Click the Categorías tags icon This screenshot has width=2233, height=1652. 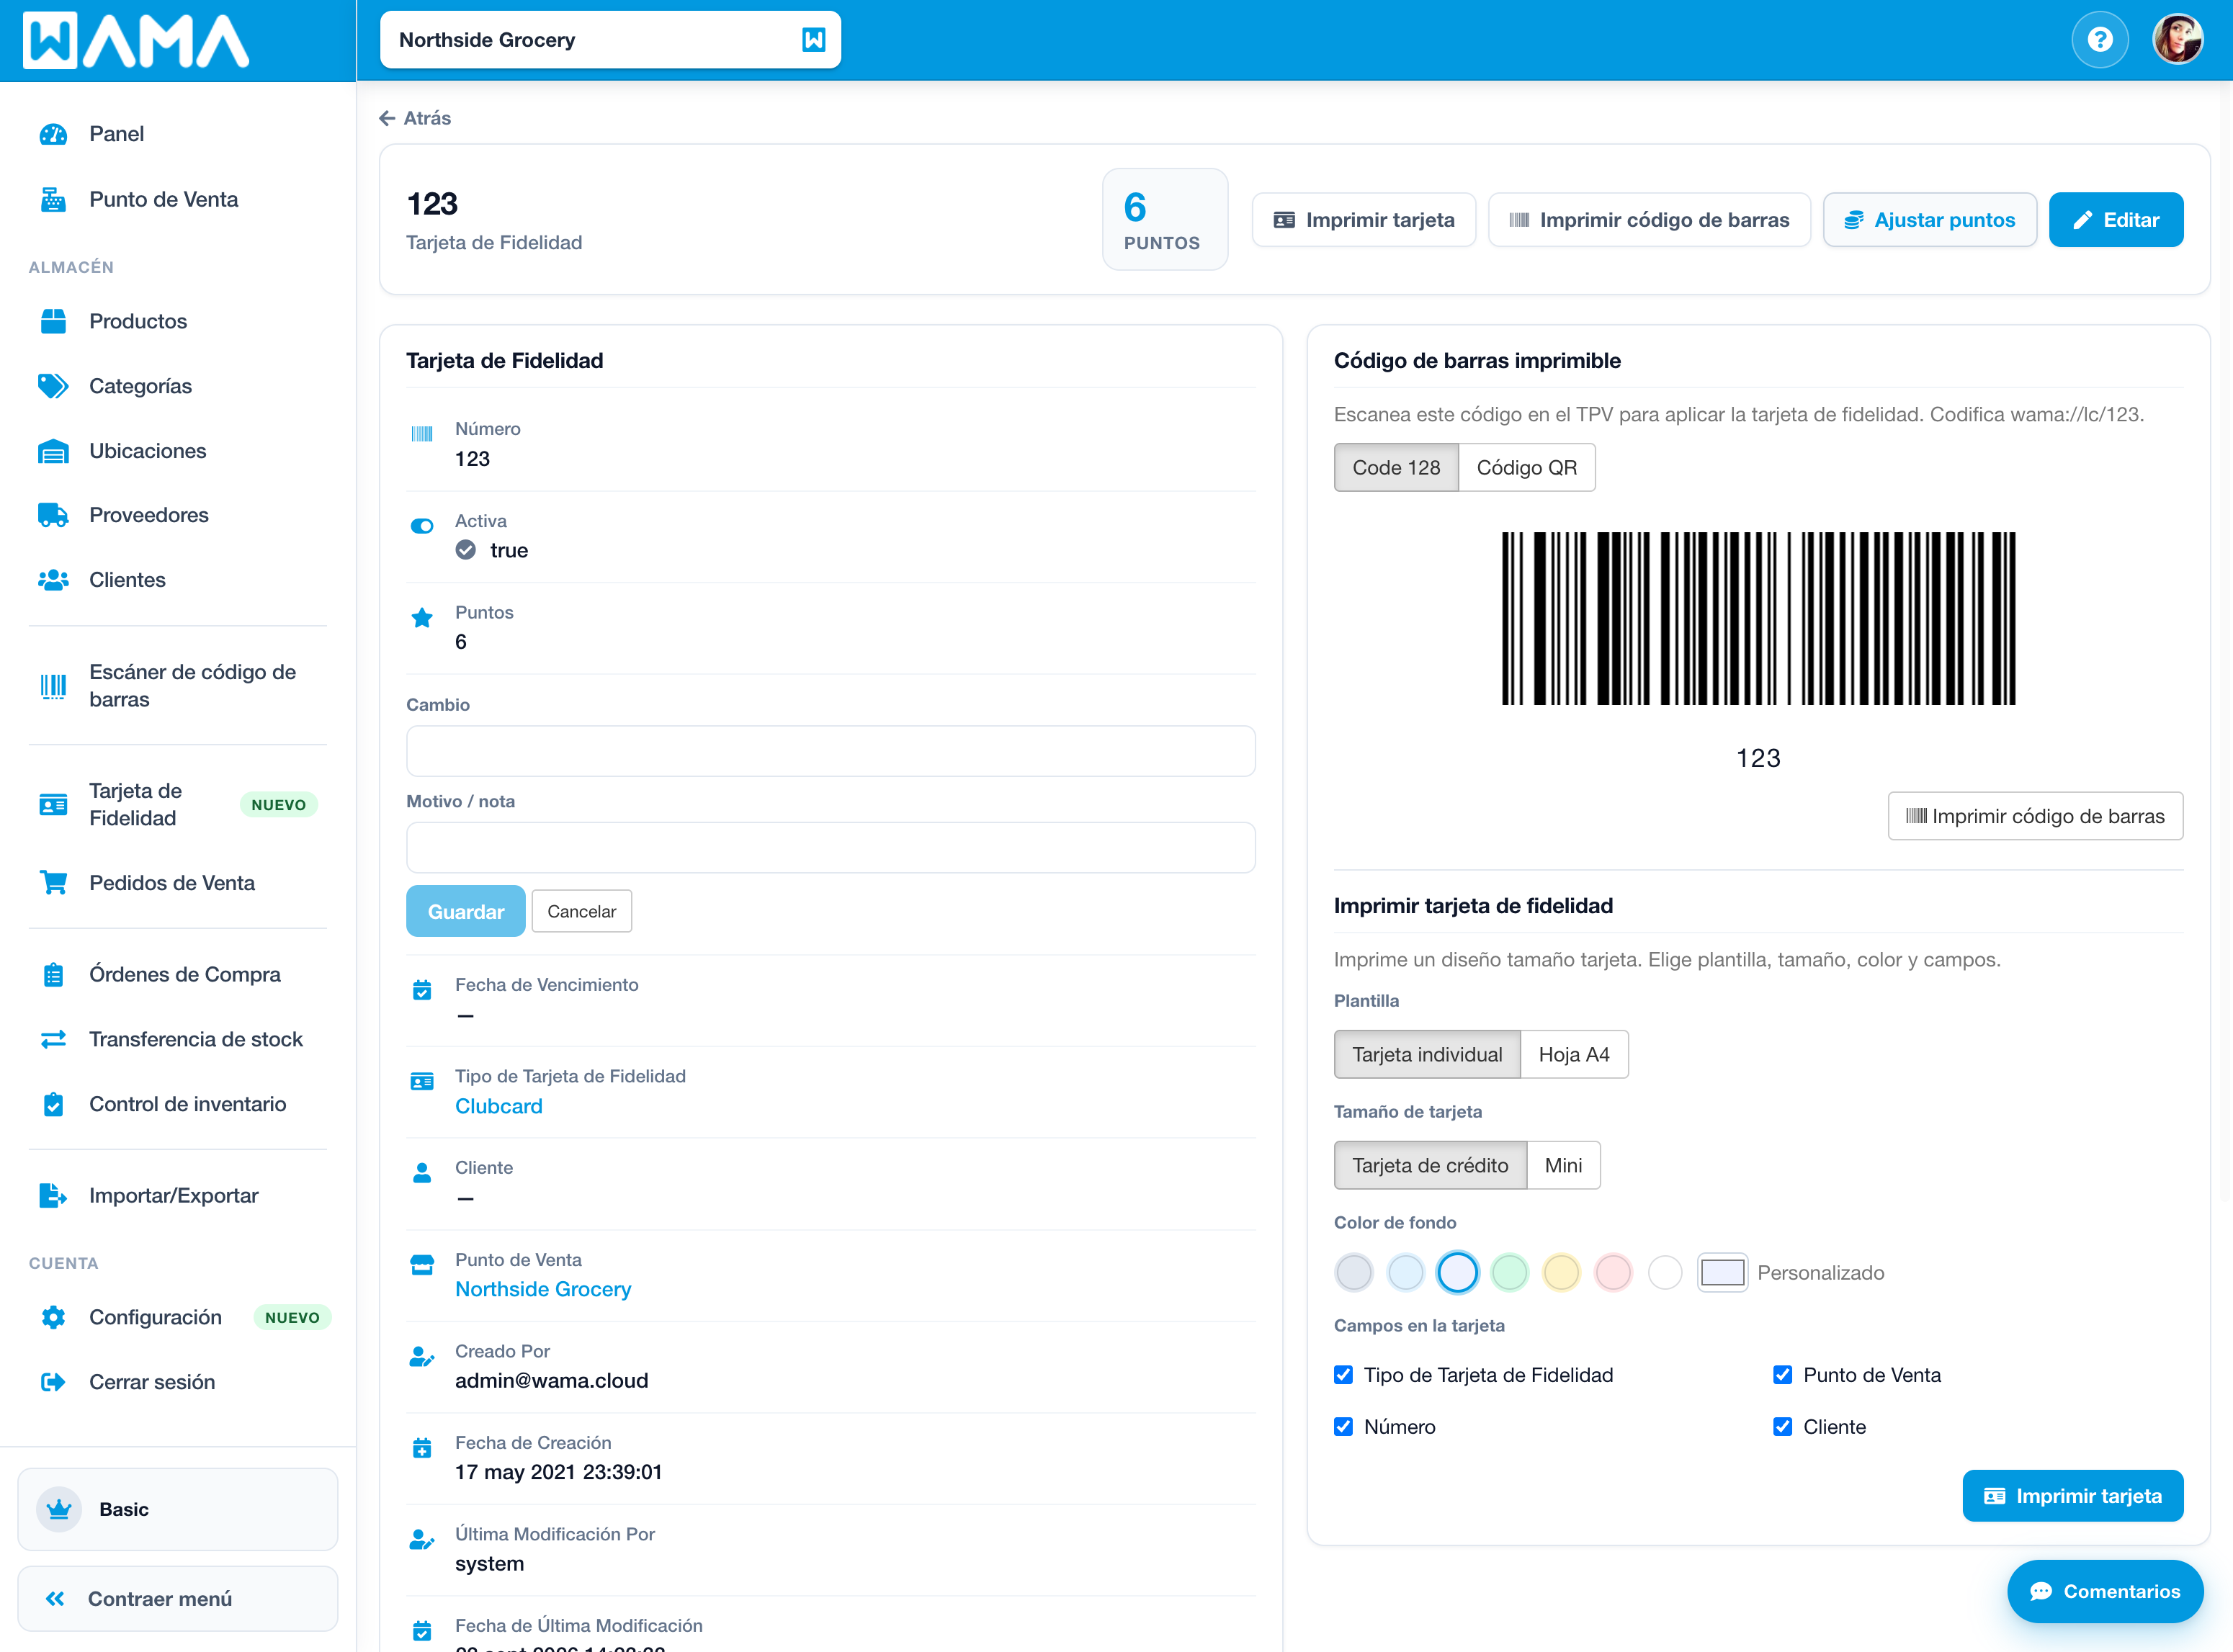coord(53,386)
